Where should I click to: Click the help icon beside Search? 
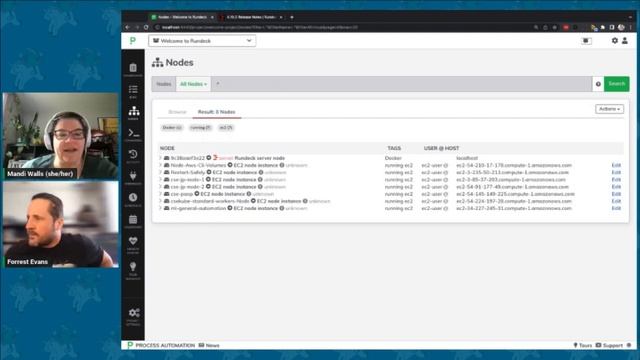(x=598, y=84)
